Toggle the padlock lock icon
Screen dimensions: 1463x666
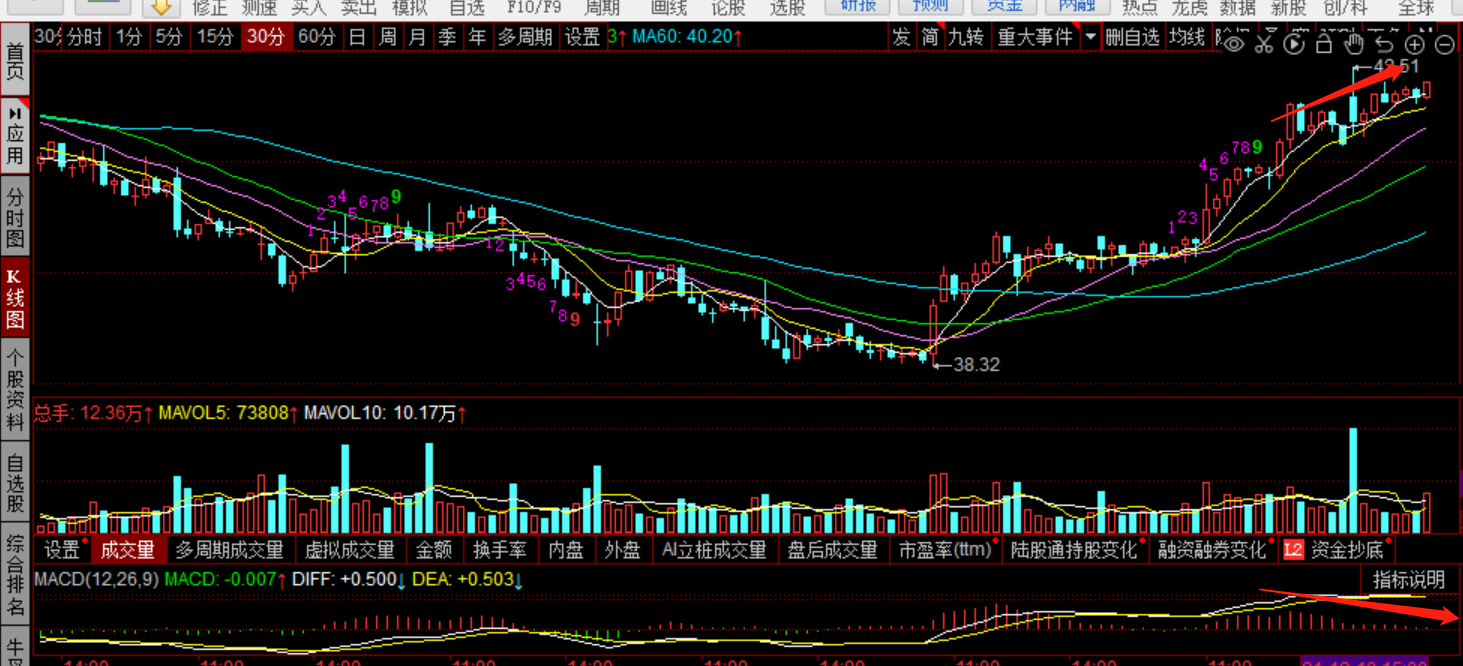[x=1324, y=43]
